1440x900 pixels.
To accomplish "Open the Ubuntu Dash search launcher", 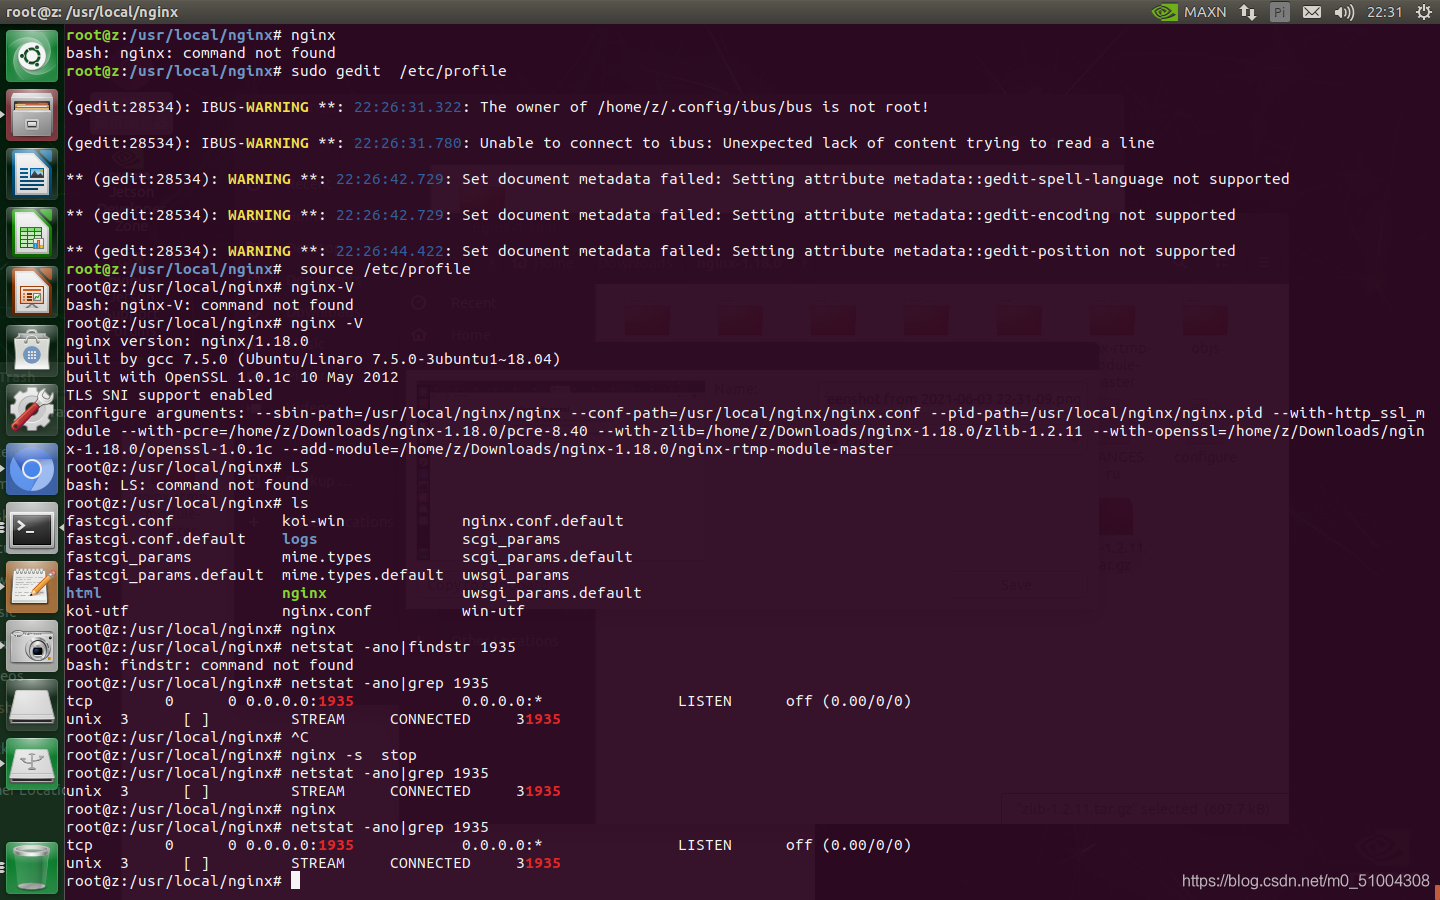I will [x=32, y=56].
